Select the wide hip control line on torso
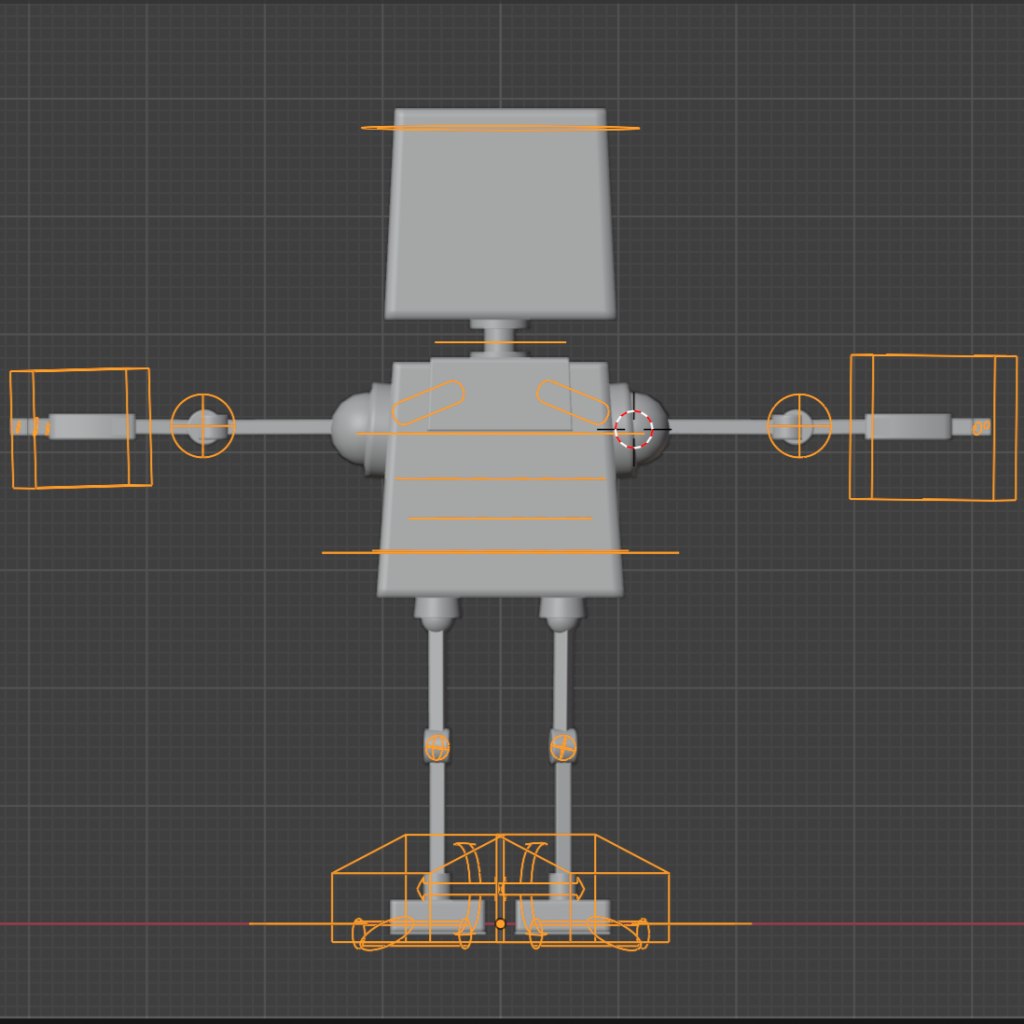 (x=500, y=552)
